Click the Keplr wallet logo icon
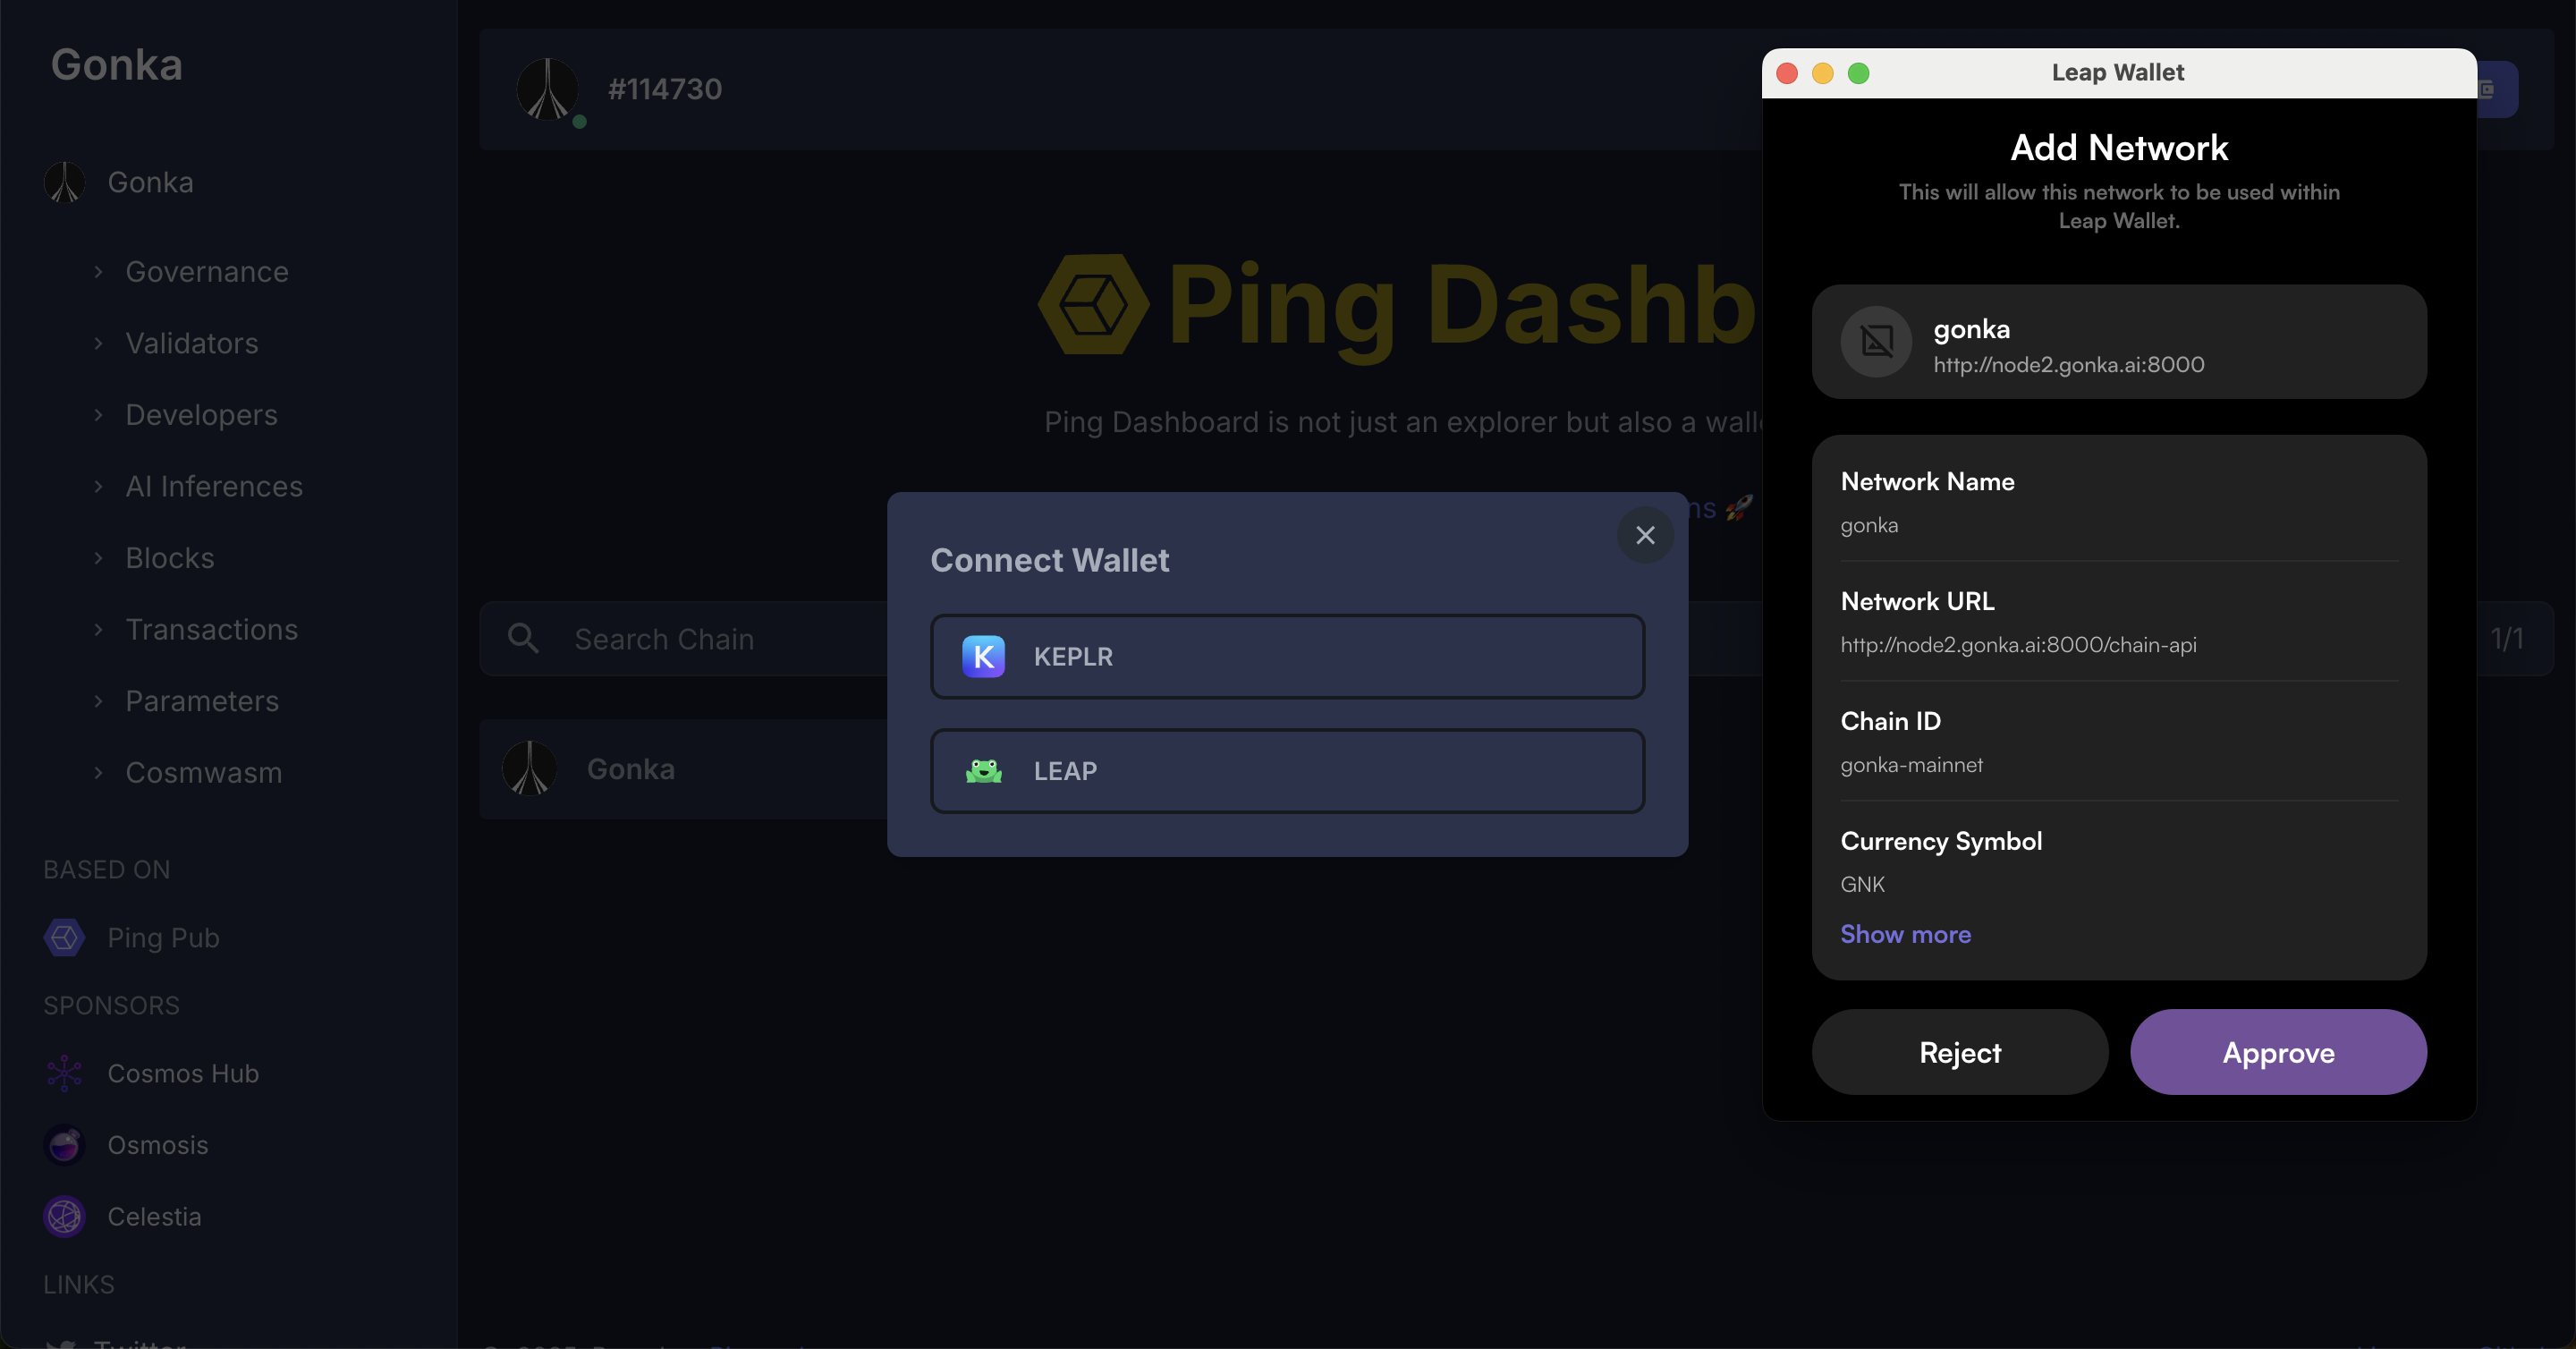Screen dimensions: 2576x1349 tap(983, 656)
